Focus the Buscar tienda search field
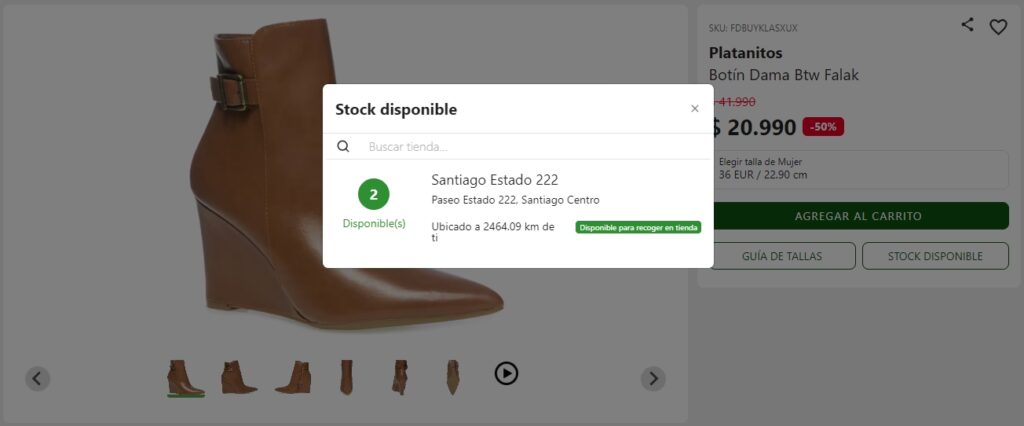 (530, 146)
